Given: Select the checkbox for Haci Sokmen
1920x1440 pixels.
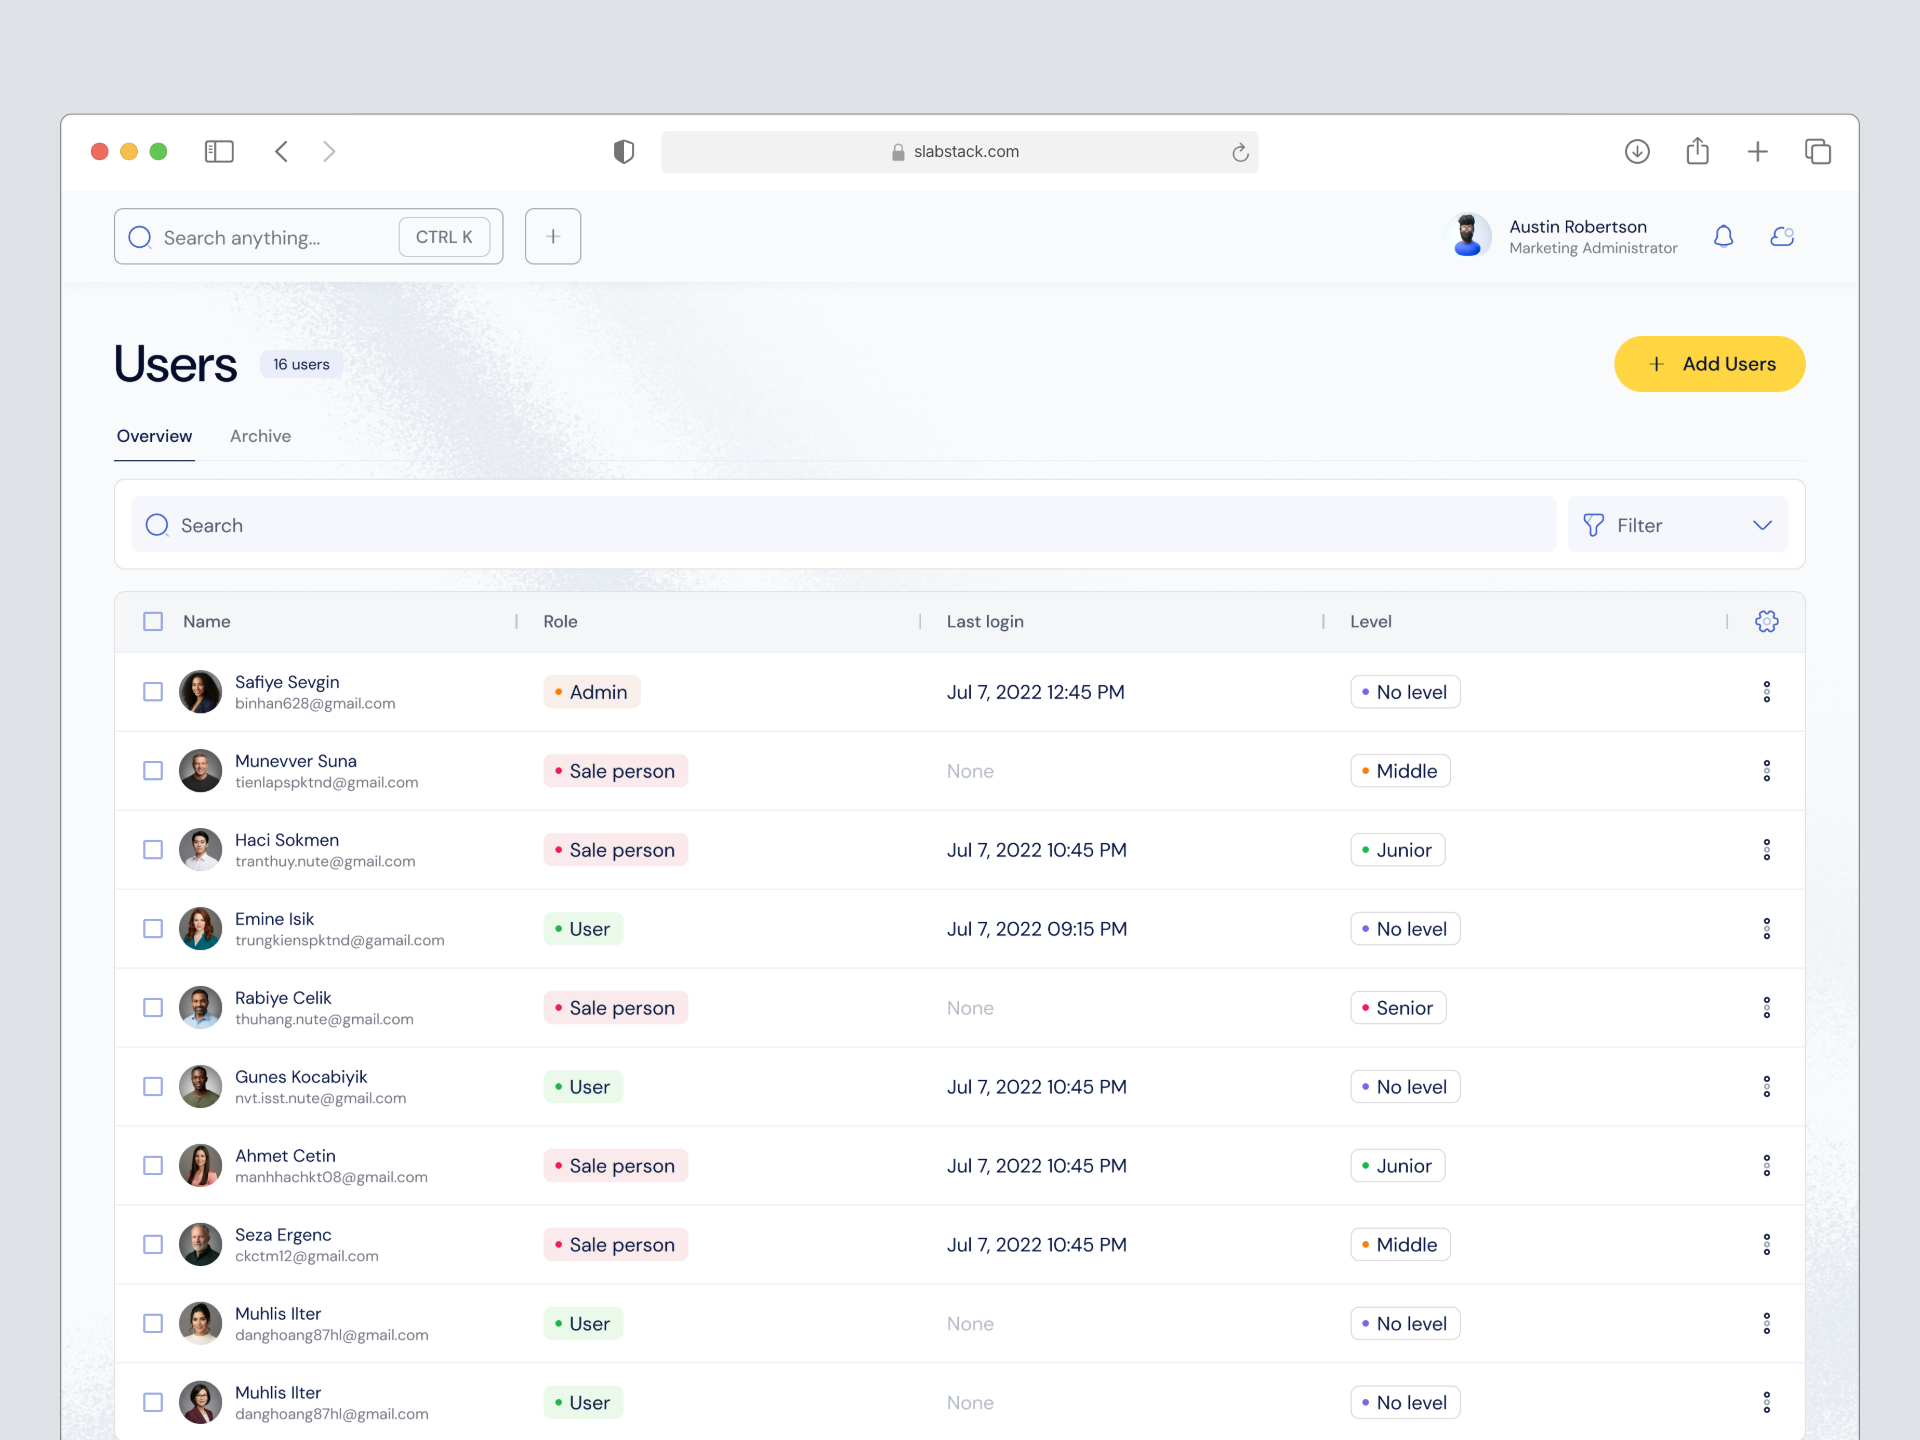Looking at the screenshot, I should (153, 850).
